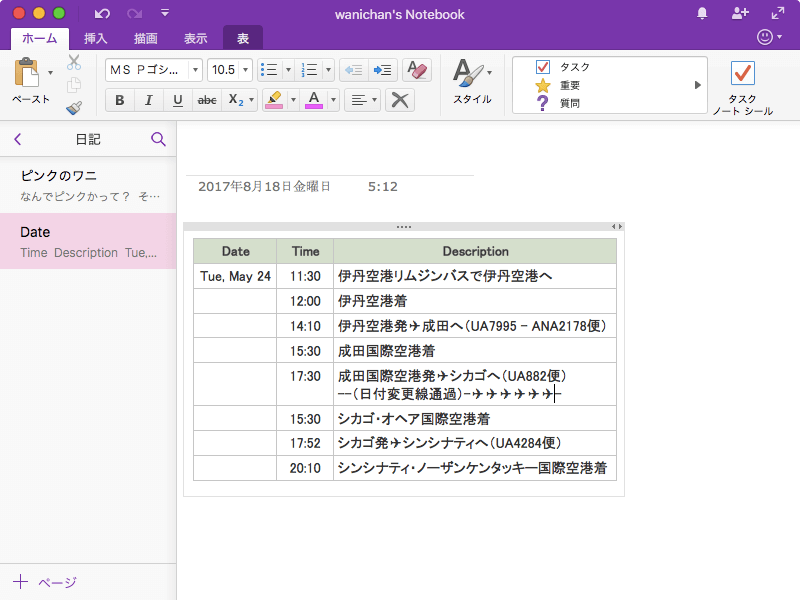Image resolution: width=800 pixels, height=600 pixels.
Task: Expand the tags gallery arrow
Action: 698,85
